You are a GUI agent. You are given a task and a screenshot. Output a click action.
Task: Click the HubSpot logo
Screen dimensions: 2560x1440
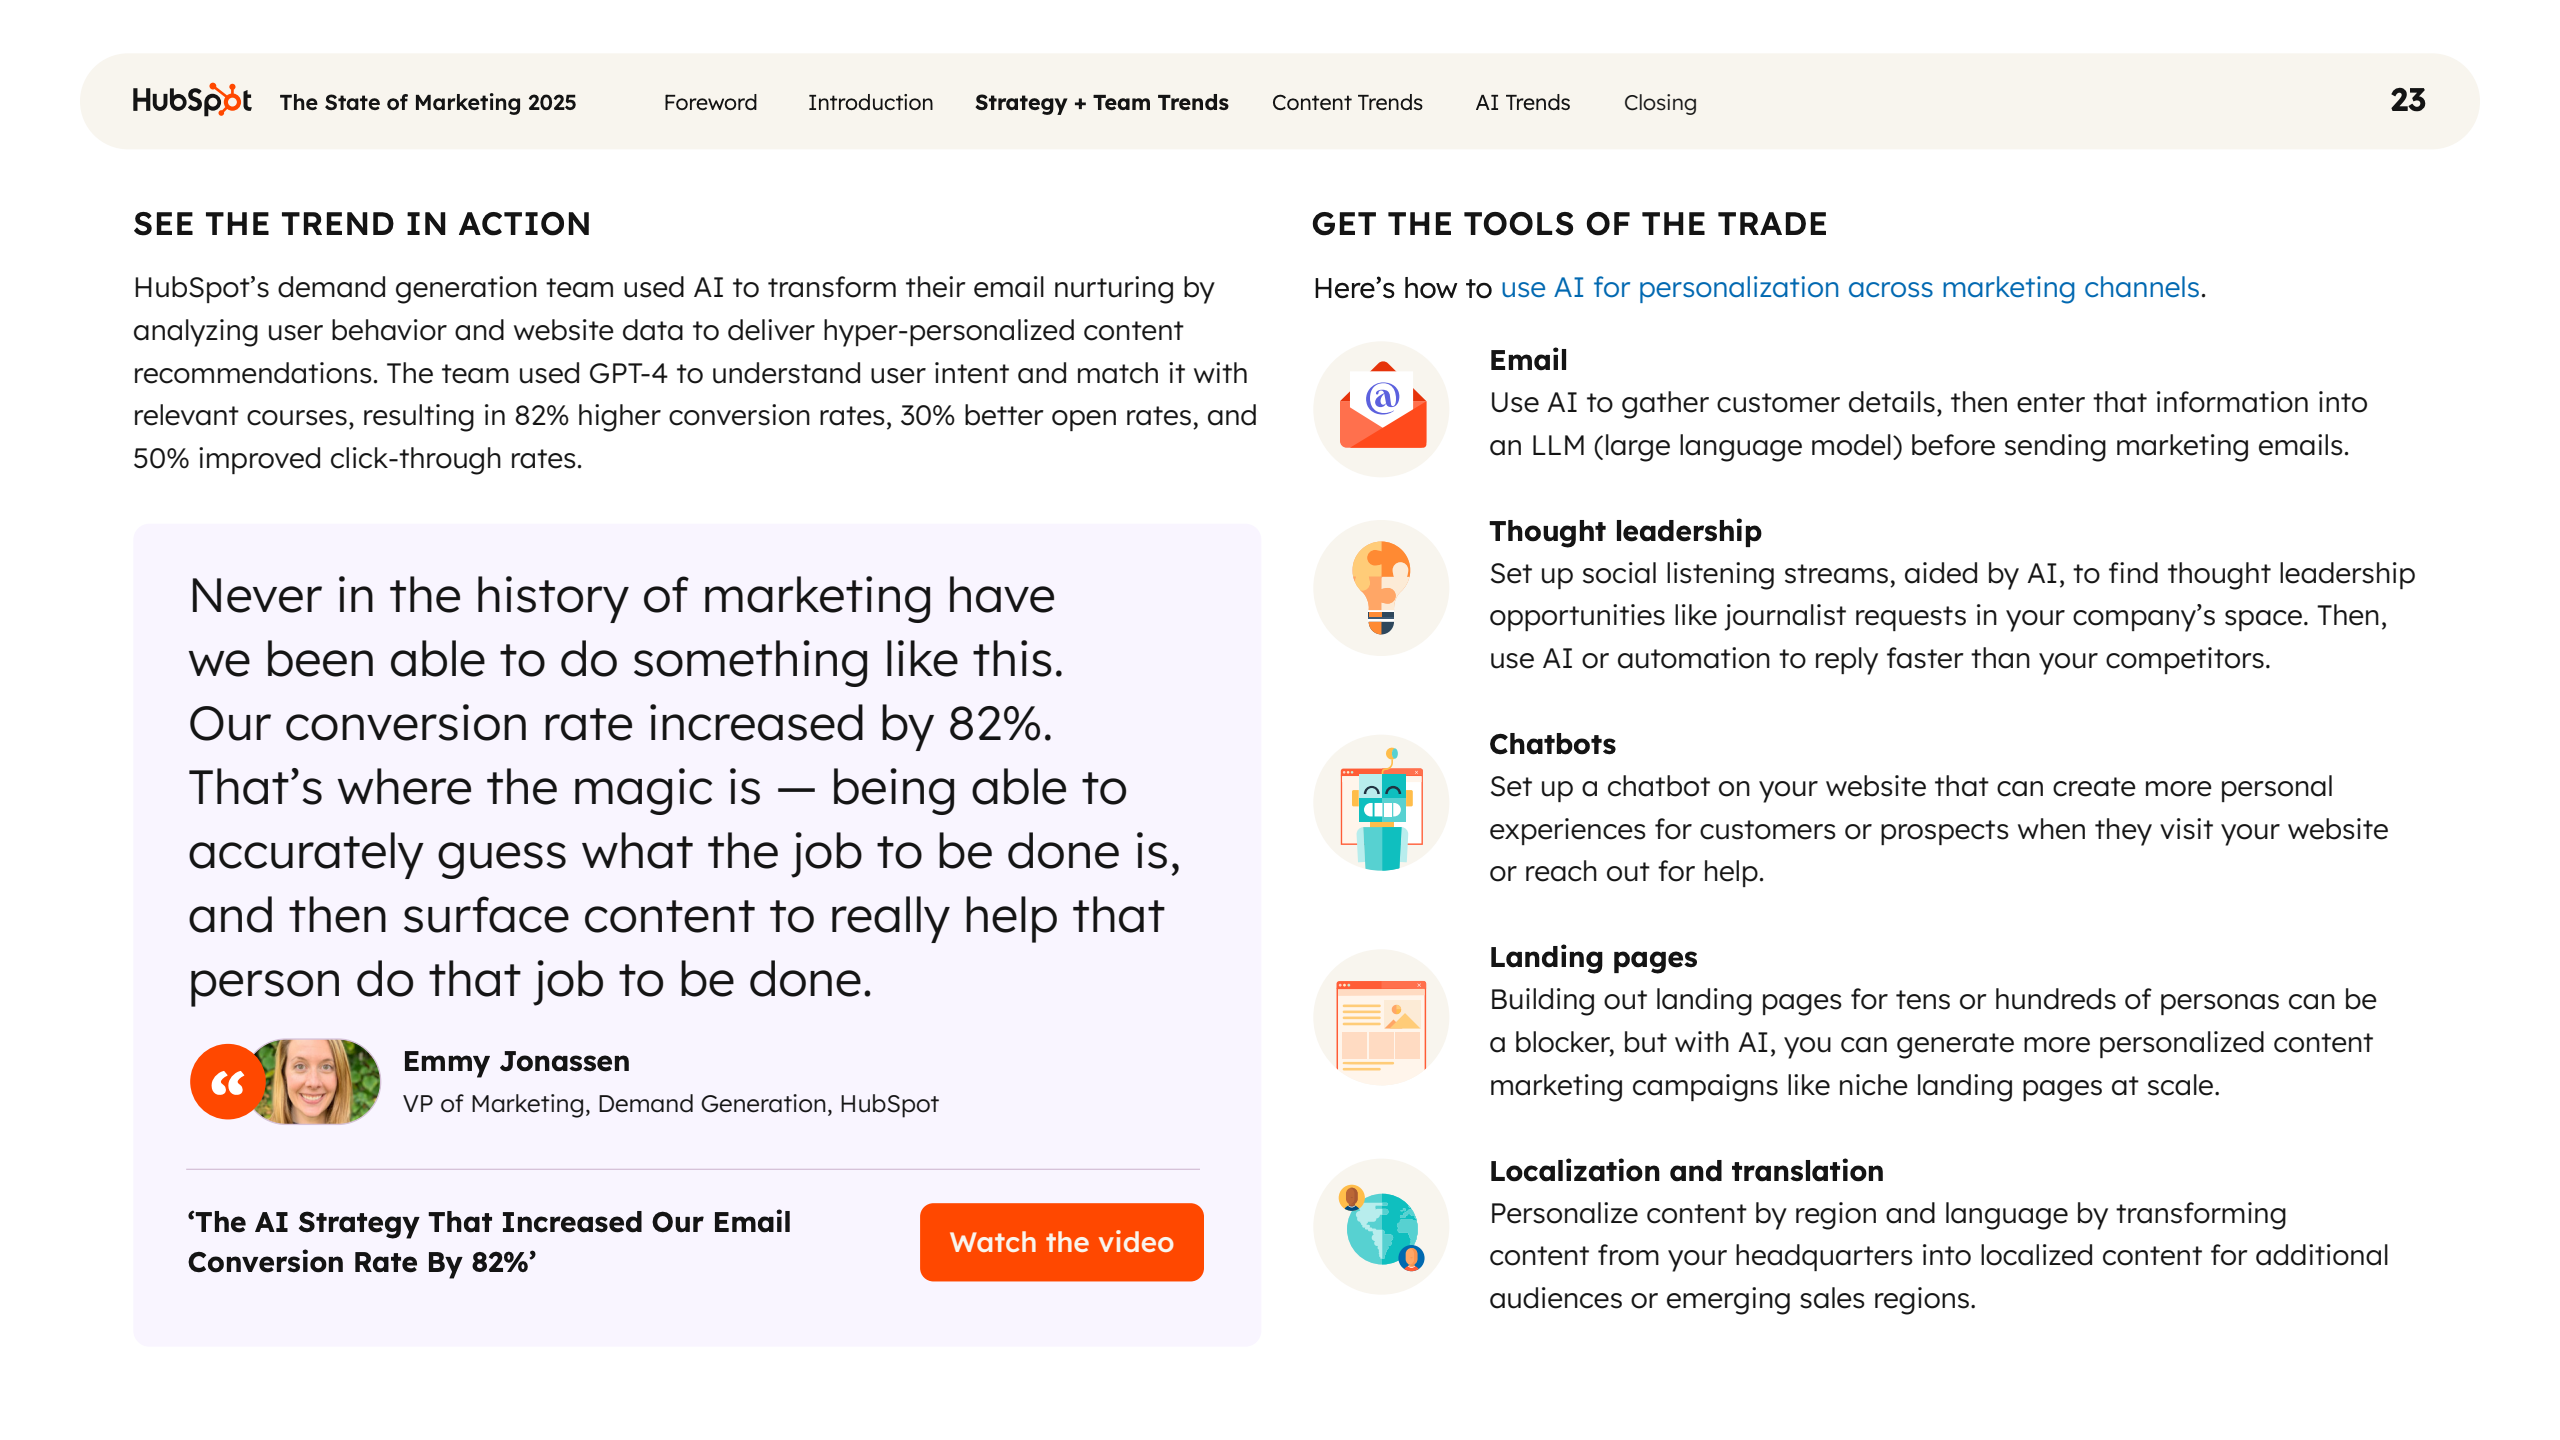[191, 100]
